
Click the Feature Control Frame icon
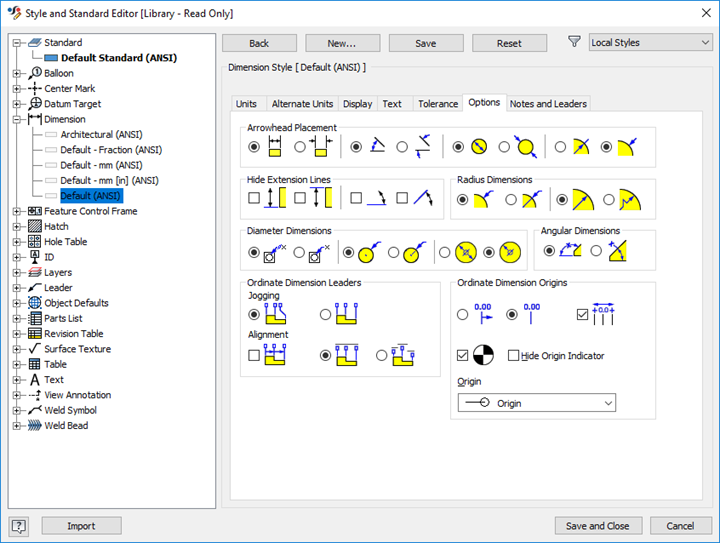pos(35,211)
